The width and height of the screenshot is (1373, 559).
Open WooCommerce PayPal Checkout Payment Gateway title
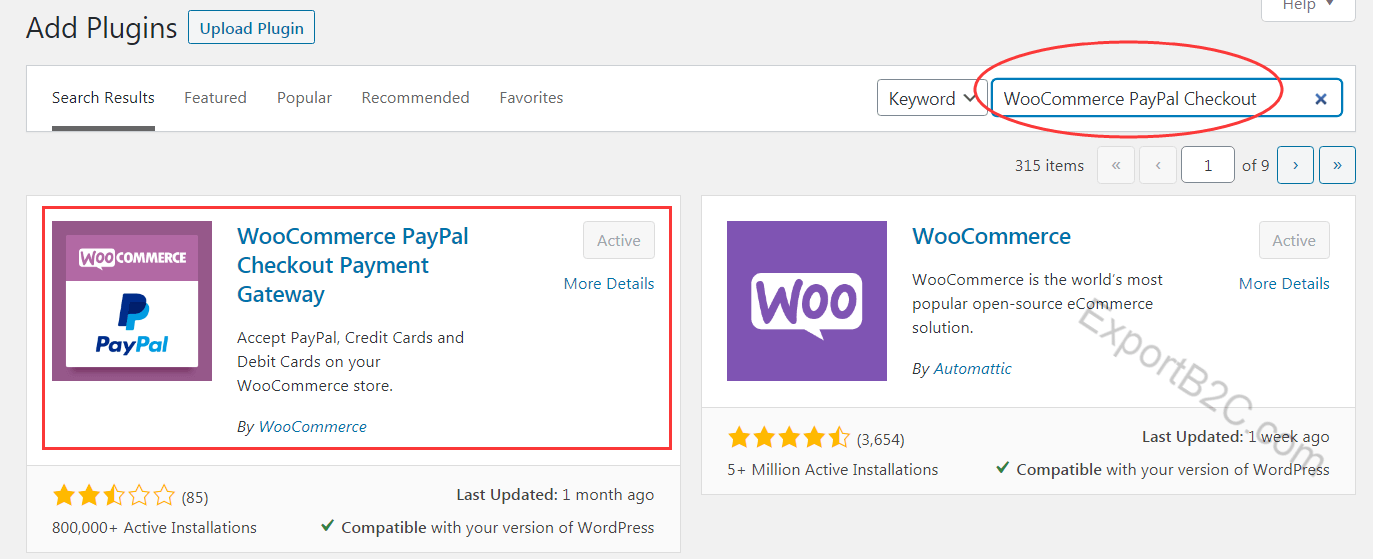click(x=353, y=265)
